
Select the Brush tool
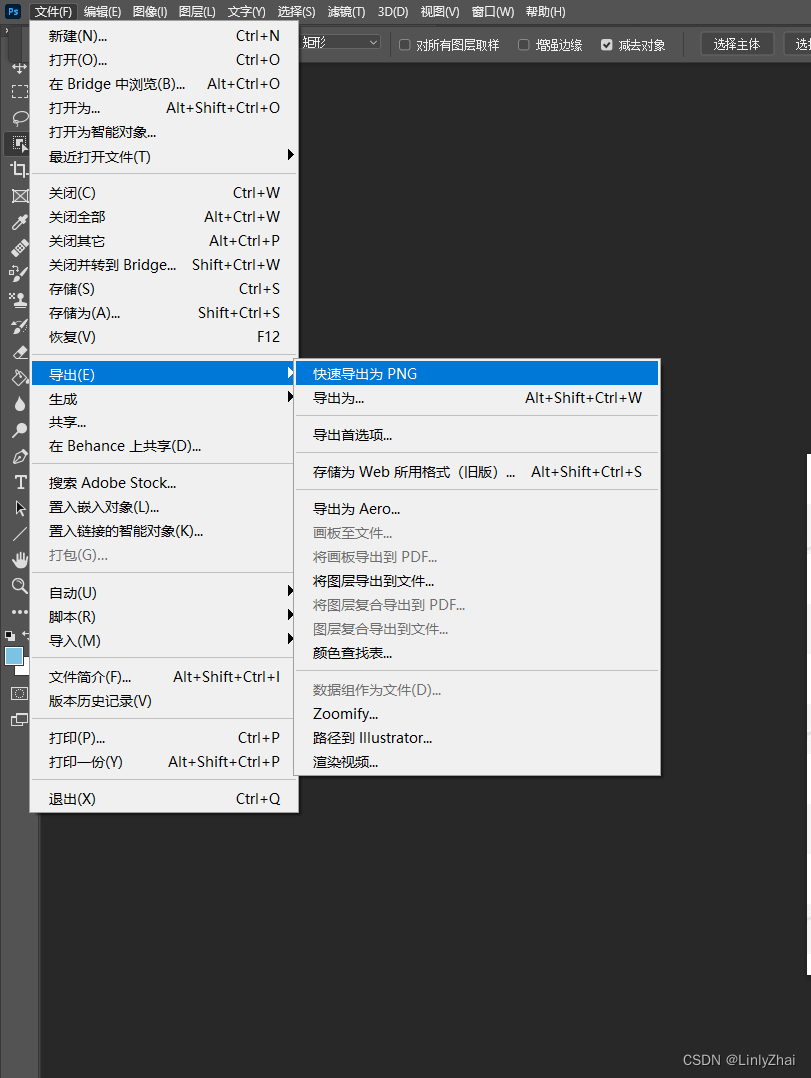(19, 274)
